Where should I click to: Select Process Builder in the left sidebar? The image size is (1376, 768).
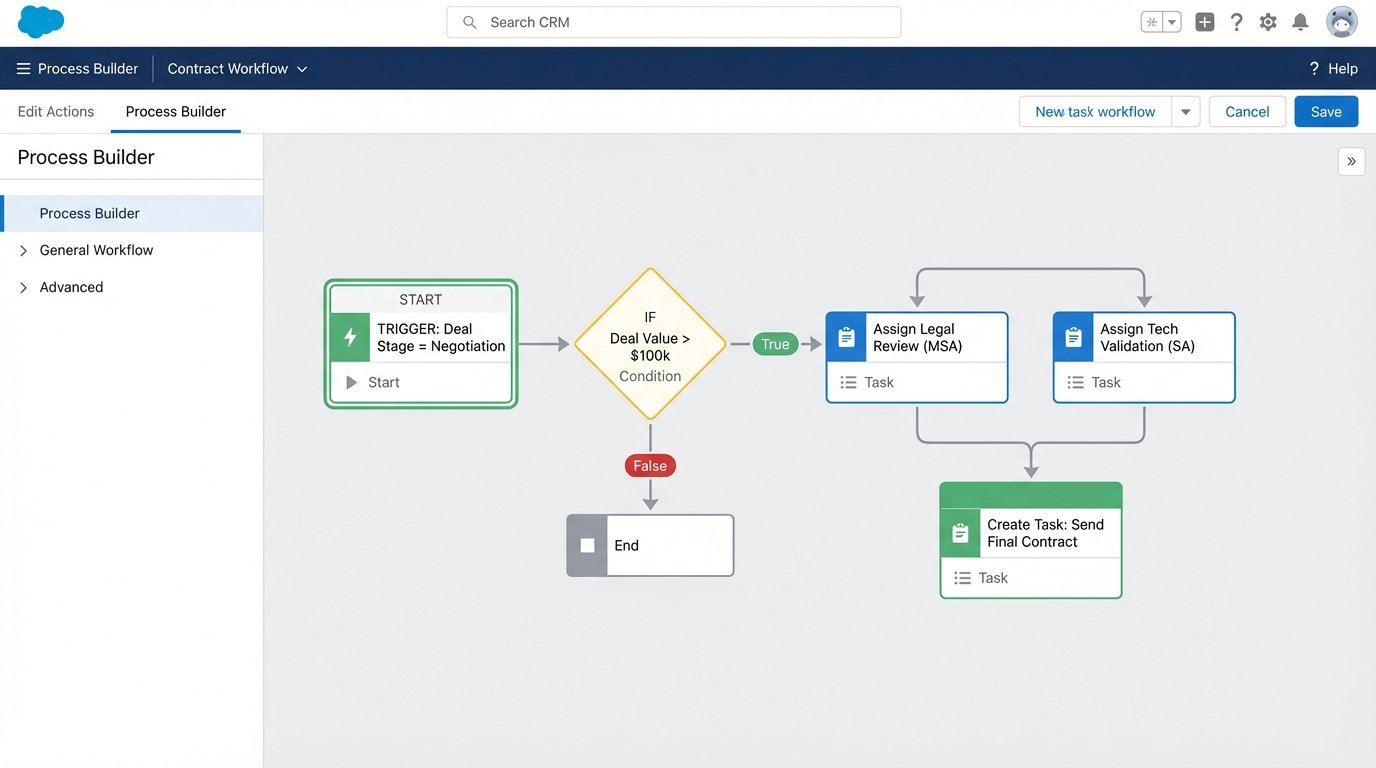[88, 213]
